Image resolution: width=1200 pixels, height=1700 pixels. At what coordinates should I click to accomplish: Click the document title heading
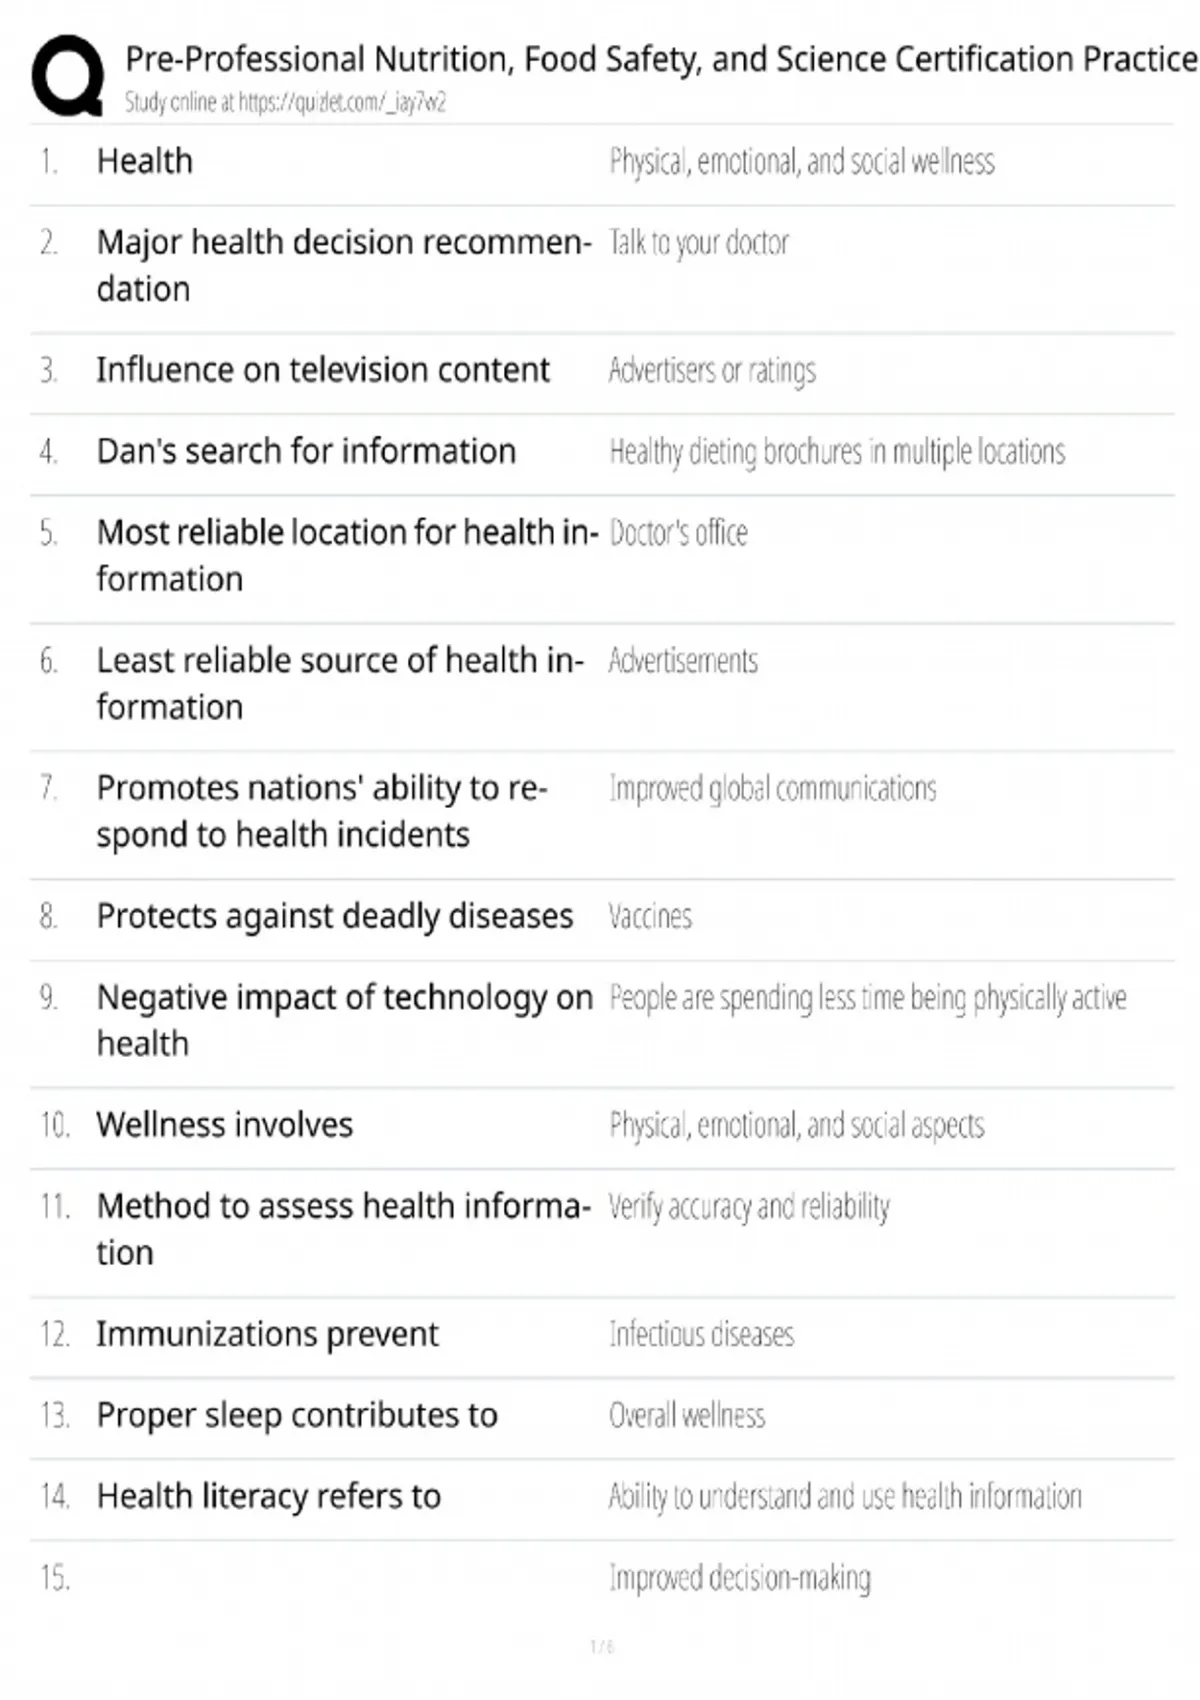point(660,60)
